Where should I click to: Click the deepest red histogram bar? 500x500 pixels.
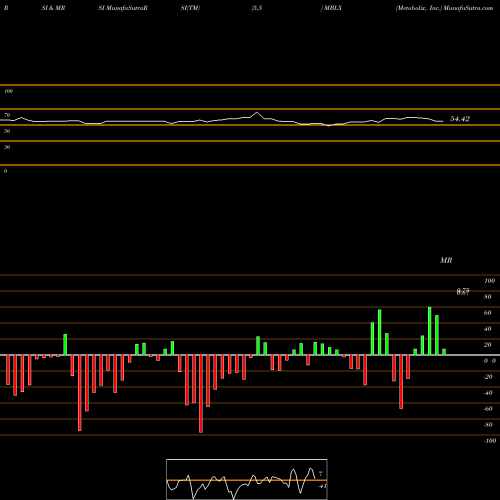point(201,394)
